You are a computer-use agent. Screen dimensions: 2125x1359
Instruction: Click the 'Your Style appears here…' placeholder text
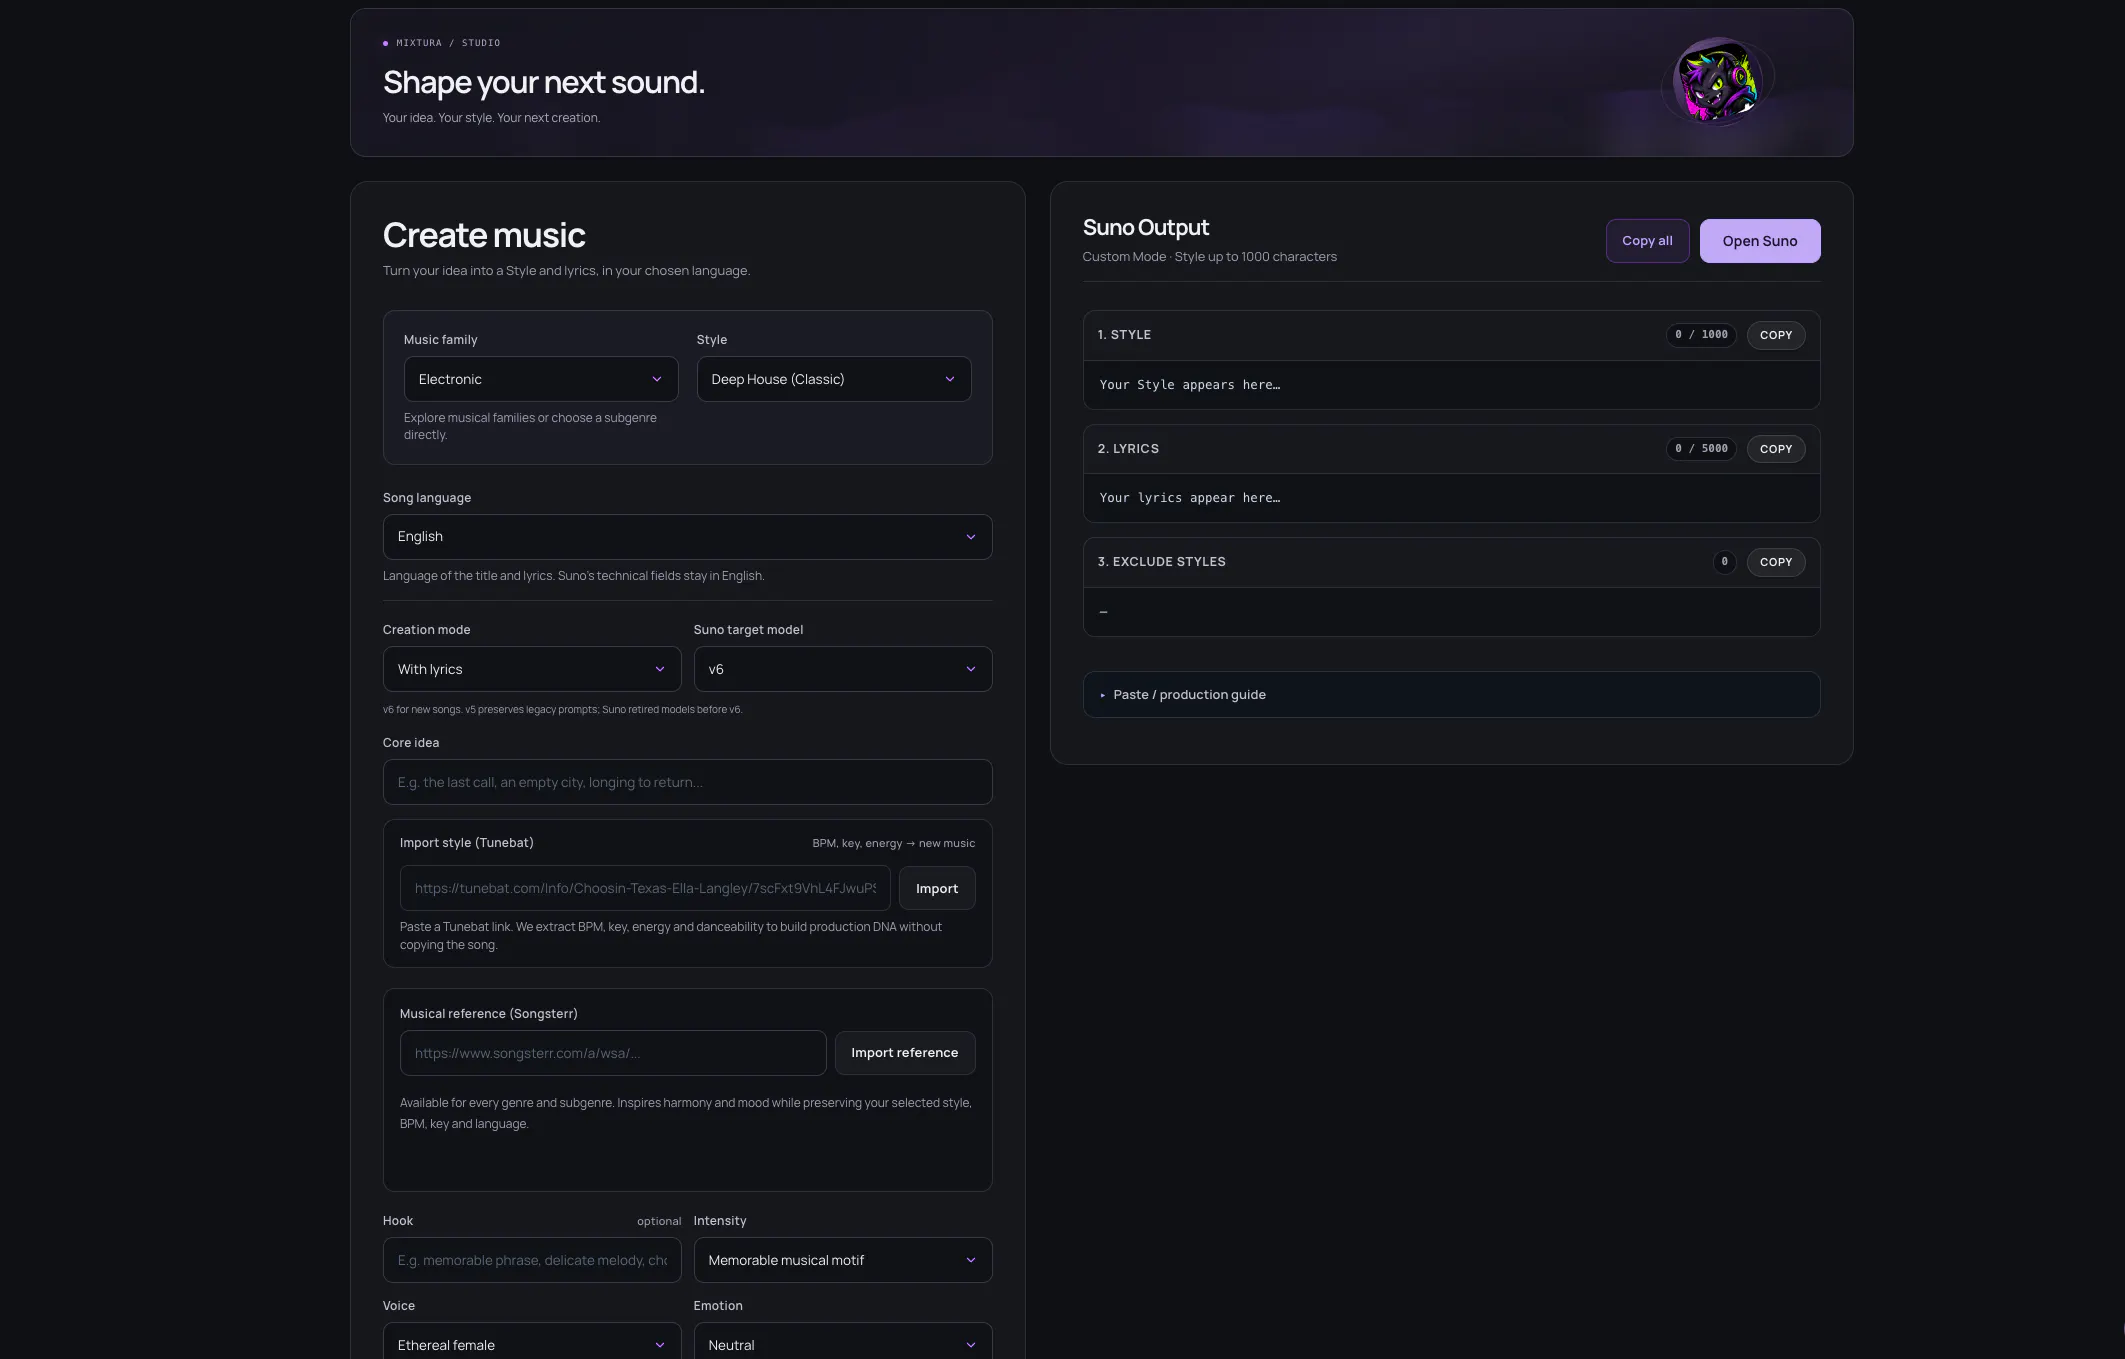1189,385
